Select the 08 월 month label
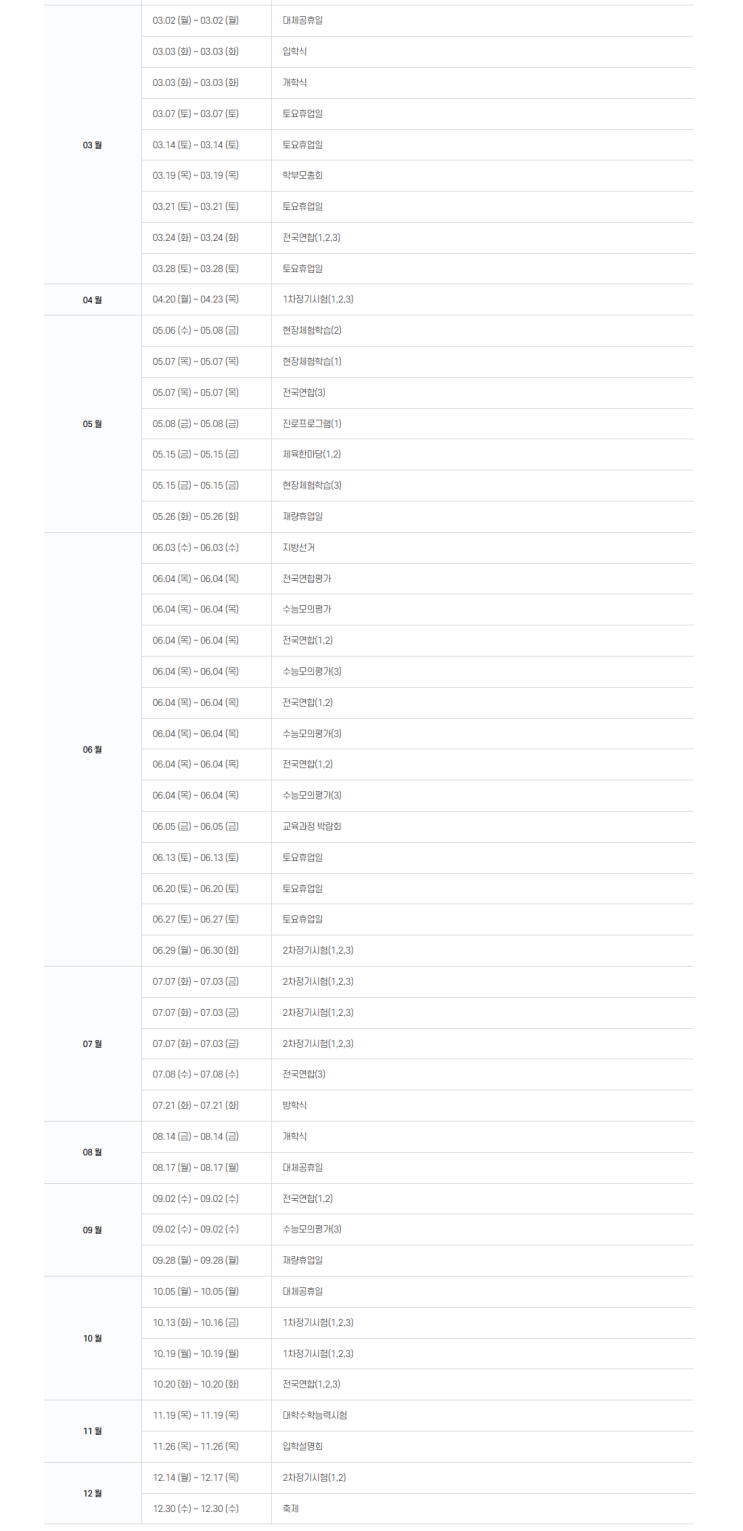The width and height of the screenshot is (743, 1531). pos(92,1152)
